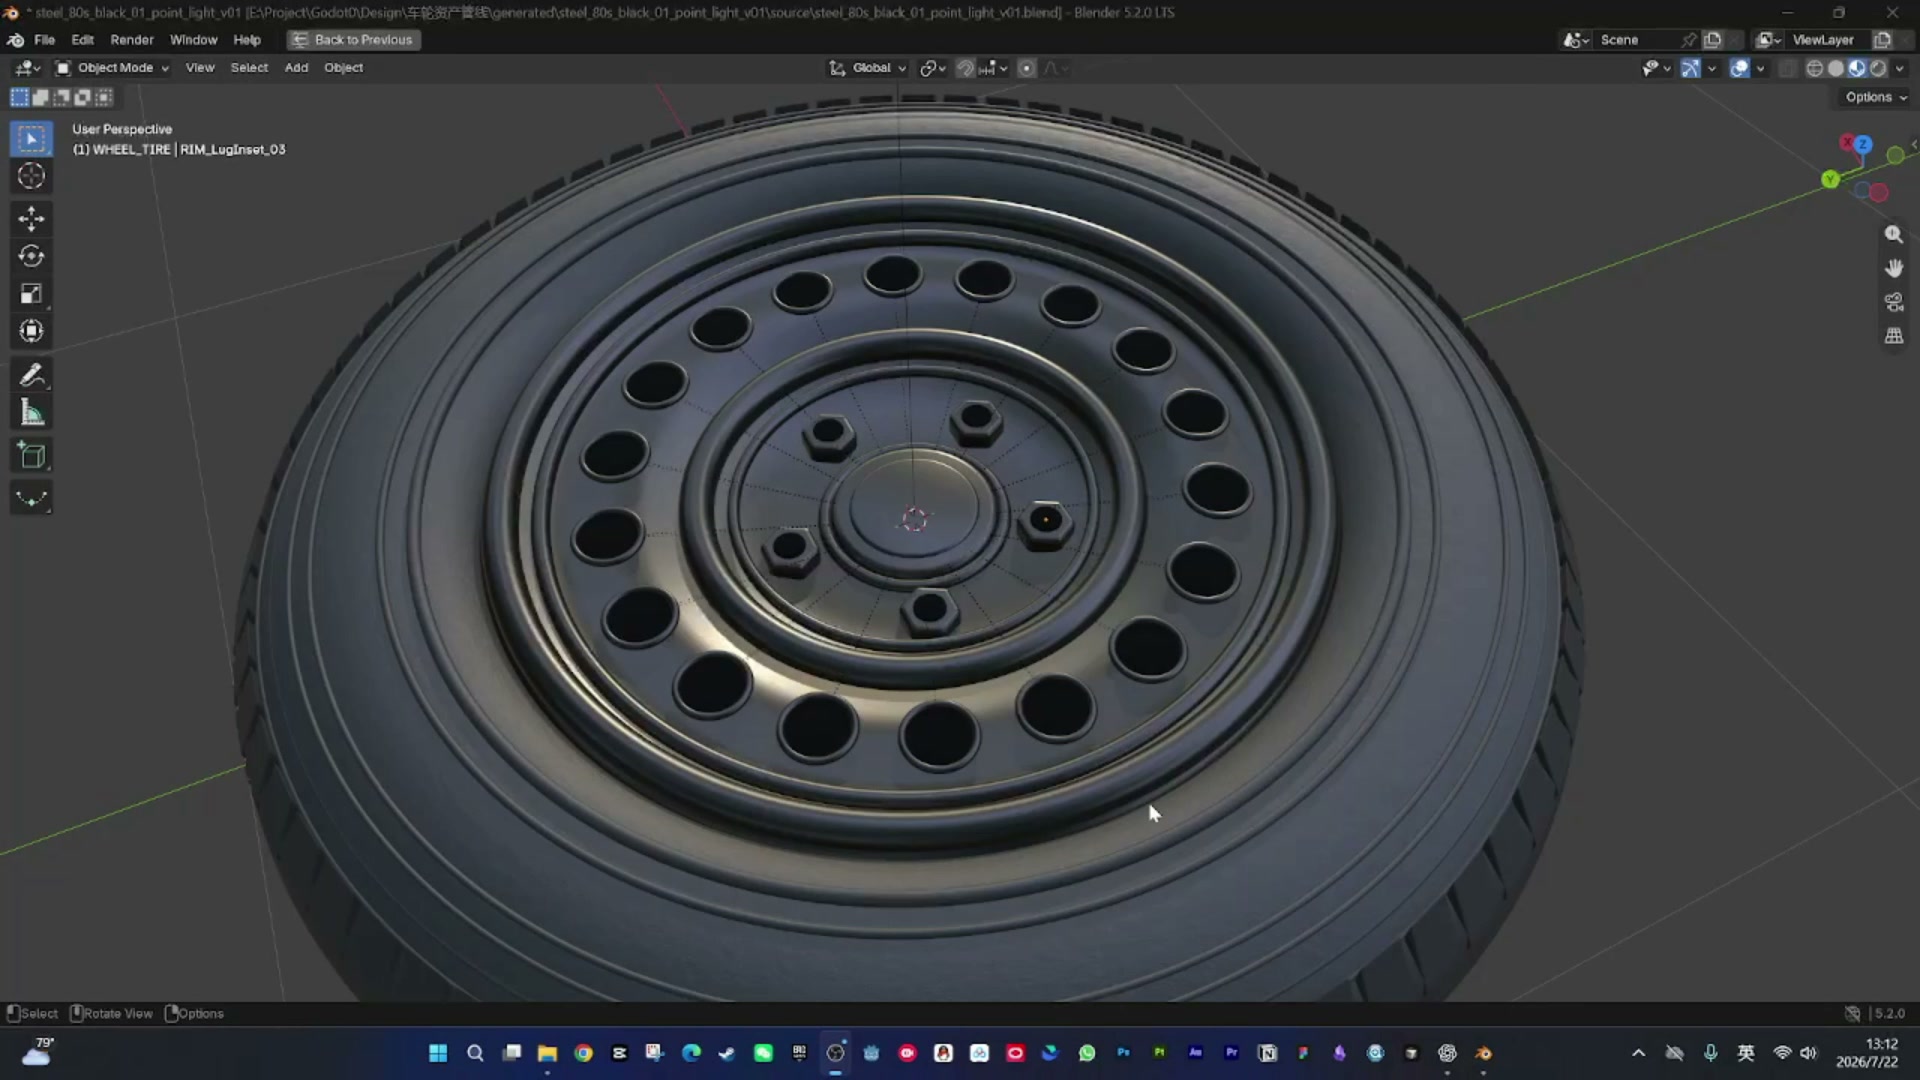Toggle proportional editing

click(1026, 68)
